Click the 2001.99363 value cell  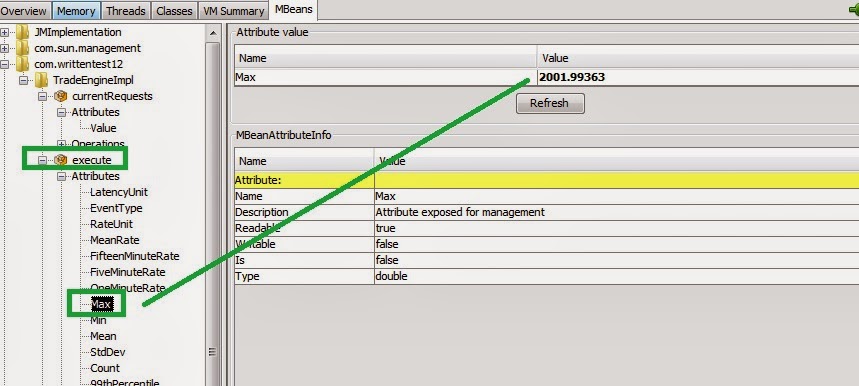pos(698,77)
